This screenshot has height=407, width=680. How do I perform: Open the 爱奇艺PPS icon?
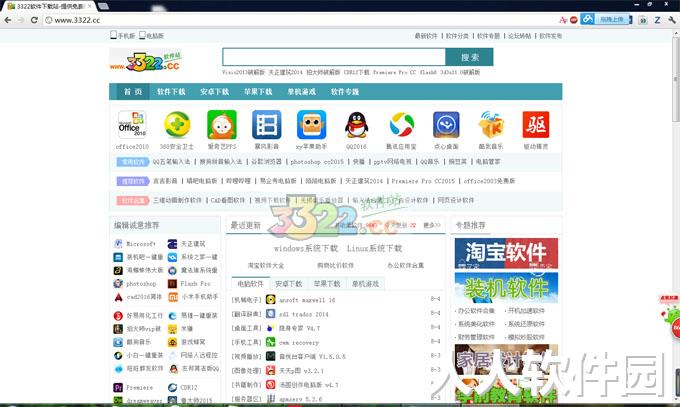pyautogui.click(x=222, y=125)
